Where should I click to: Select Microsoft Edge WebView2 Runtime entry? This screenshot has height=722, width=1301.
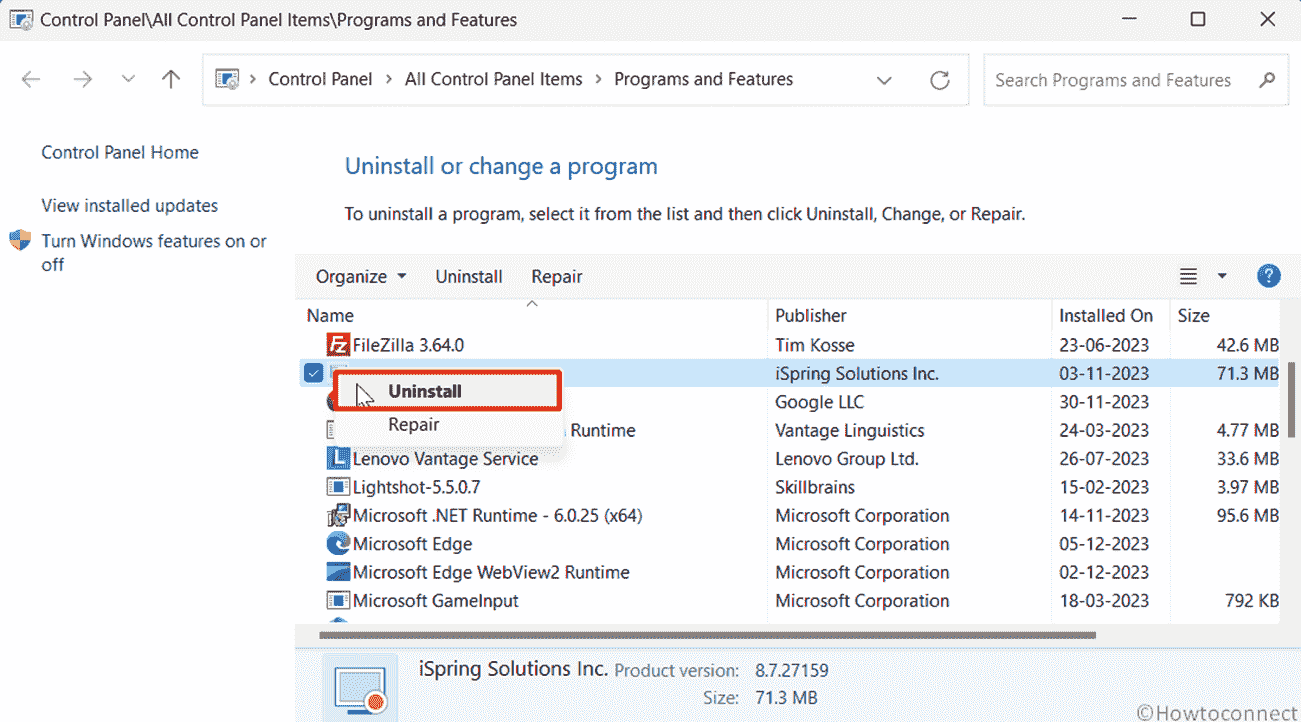pyautogui.click(x=491, y=573)
